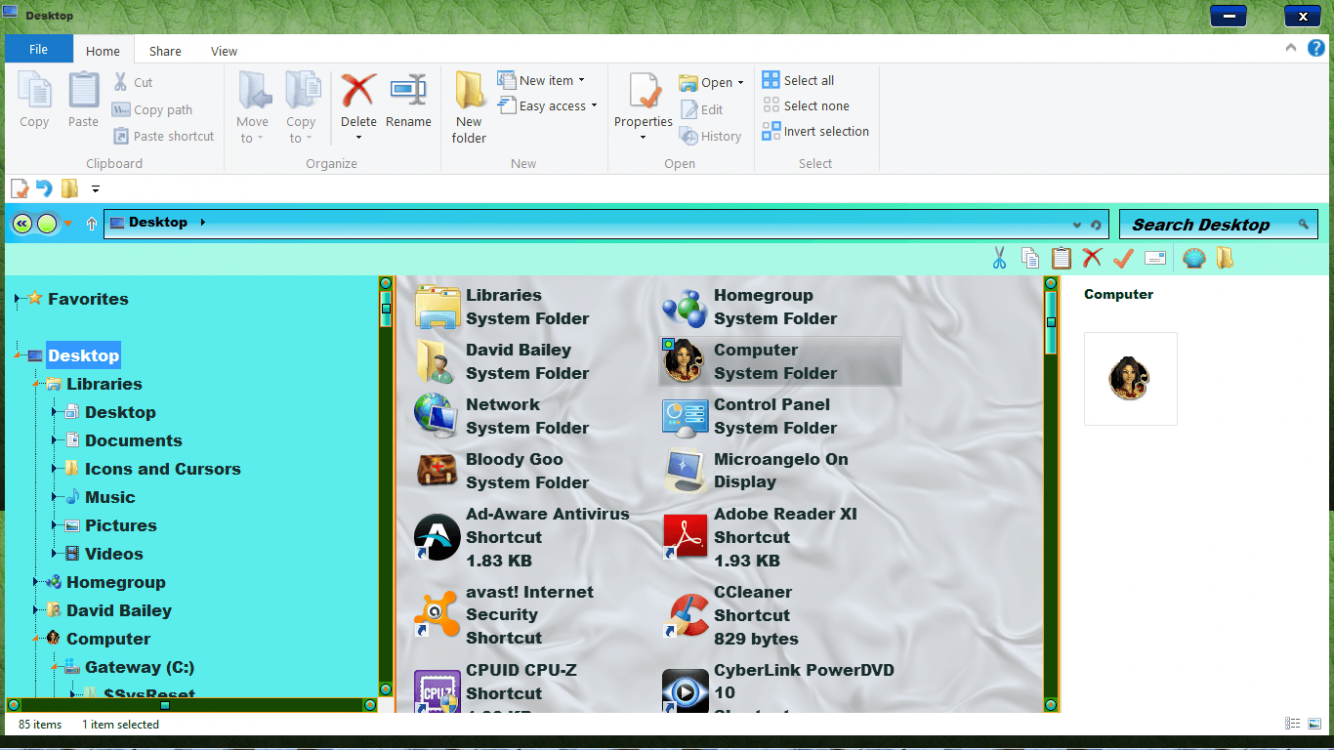Select Desktop root in the navigation tree

pyautogui.click(x=83, y=355)
